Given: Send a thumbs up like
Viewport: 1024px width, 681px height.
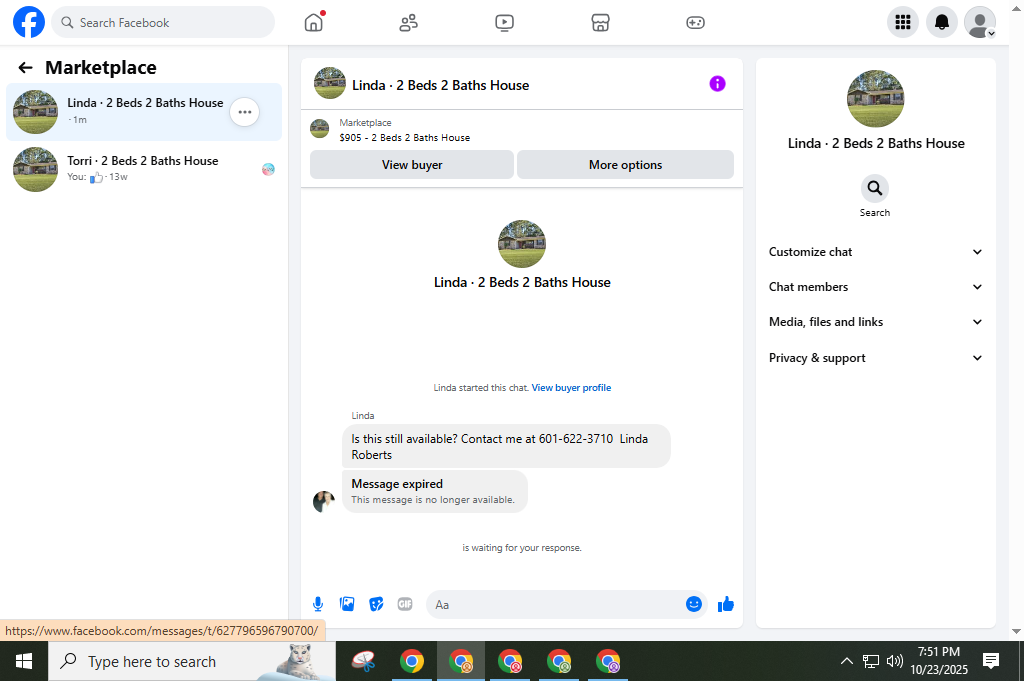Looking at the screenshot, I should coord(726,605).
